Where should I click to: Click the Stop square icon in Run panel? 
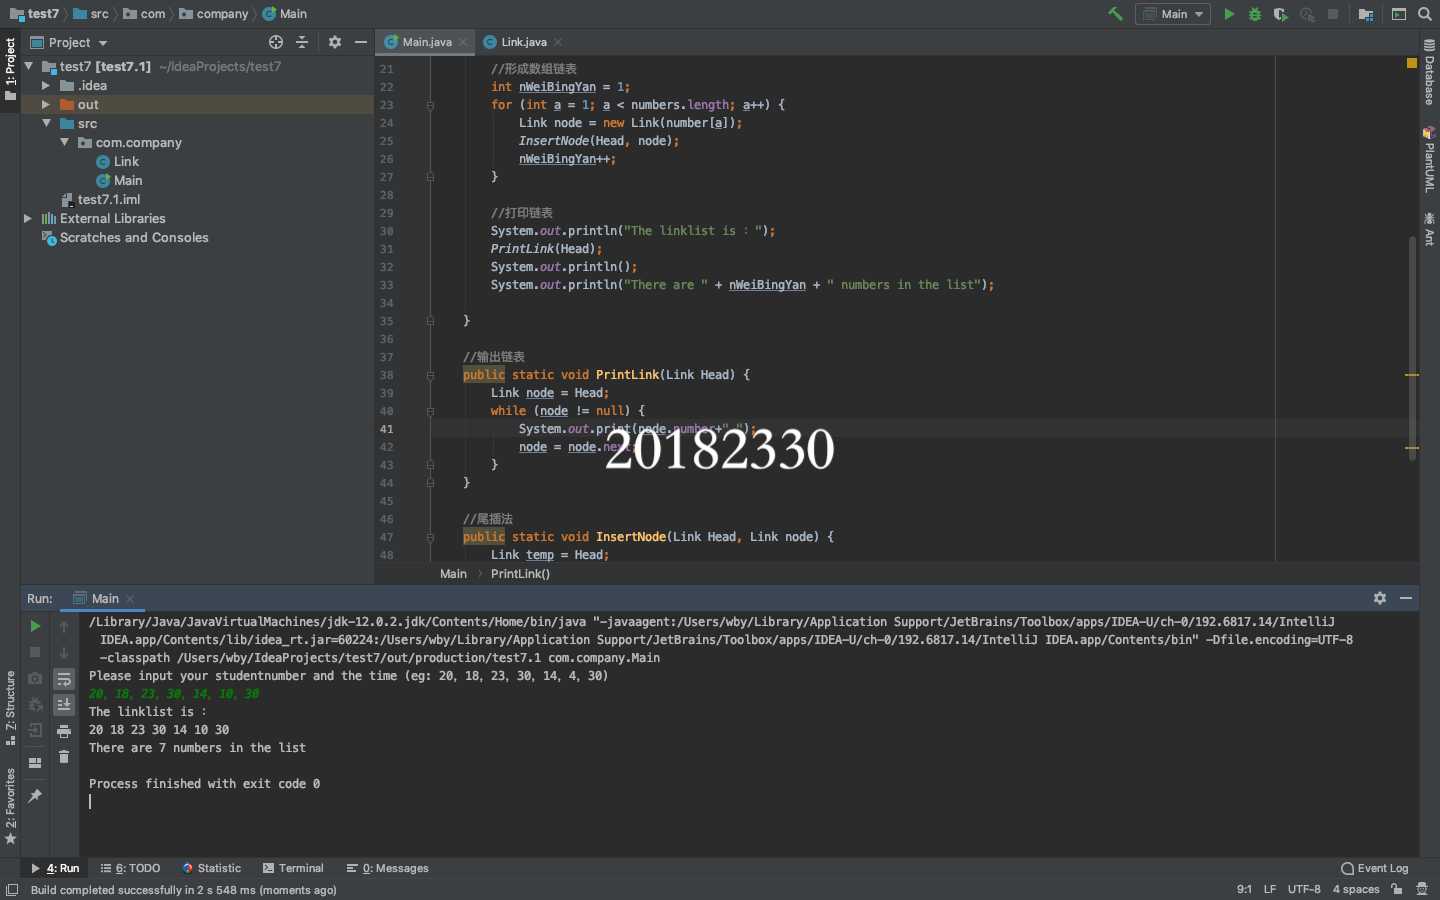pyautogui.click(x=35, y=652)
